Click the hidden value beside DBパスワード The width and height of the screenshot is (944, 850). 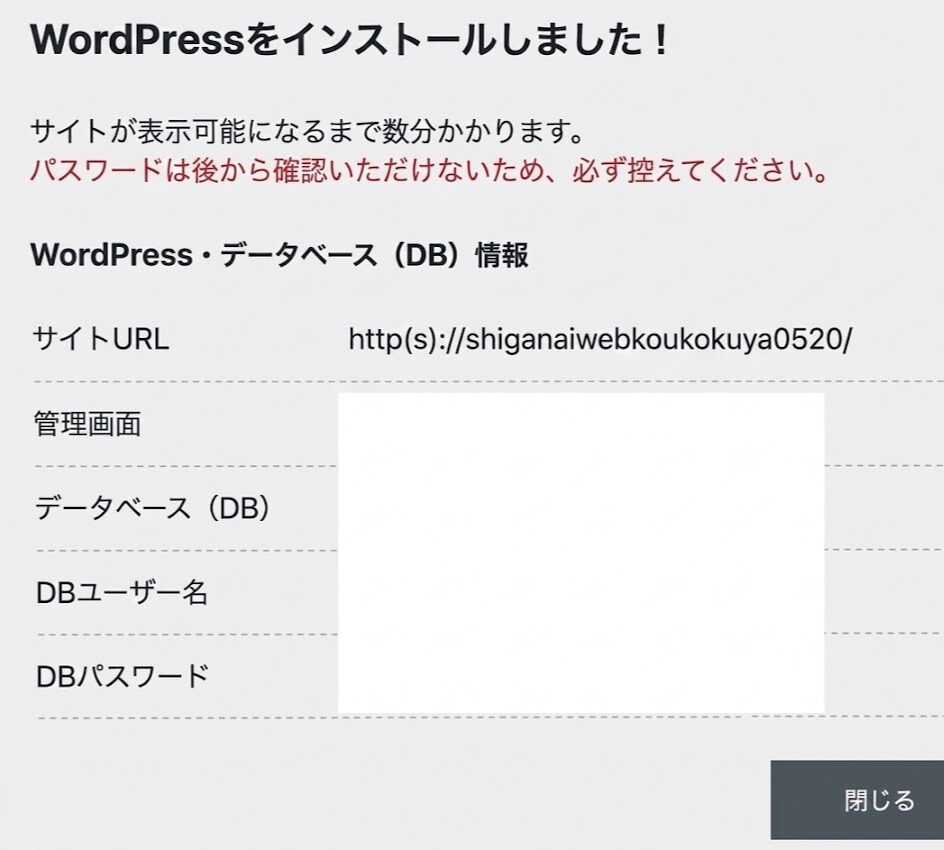click(x=580, y=675)
